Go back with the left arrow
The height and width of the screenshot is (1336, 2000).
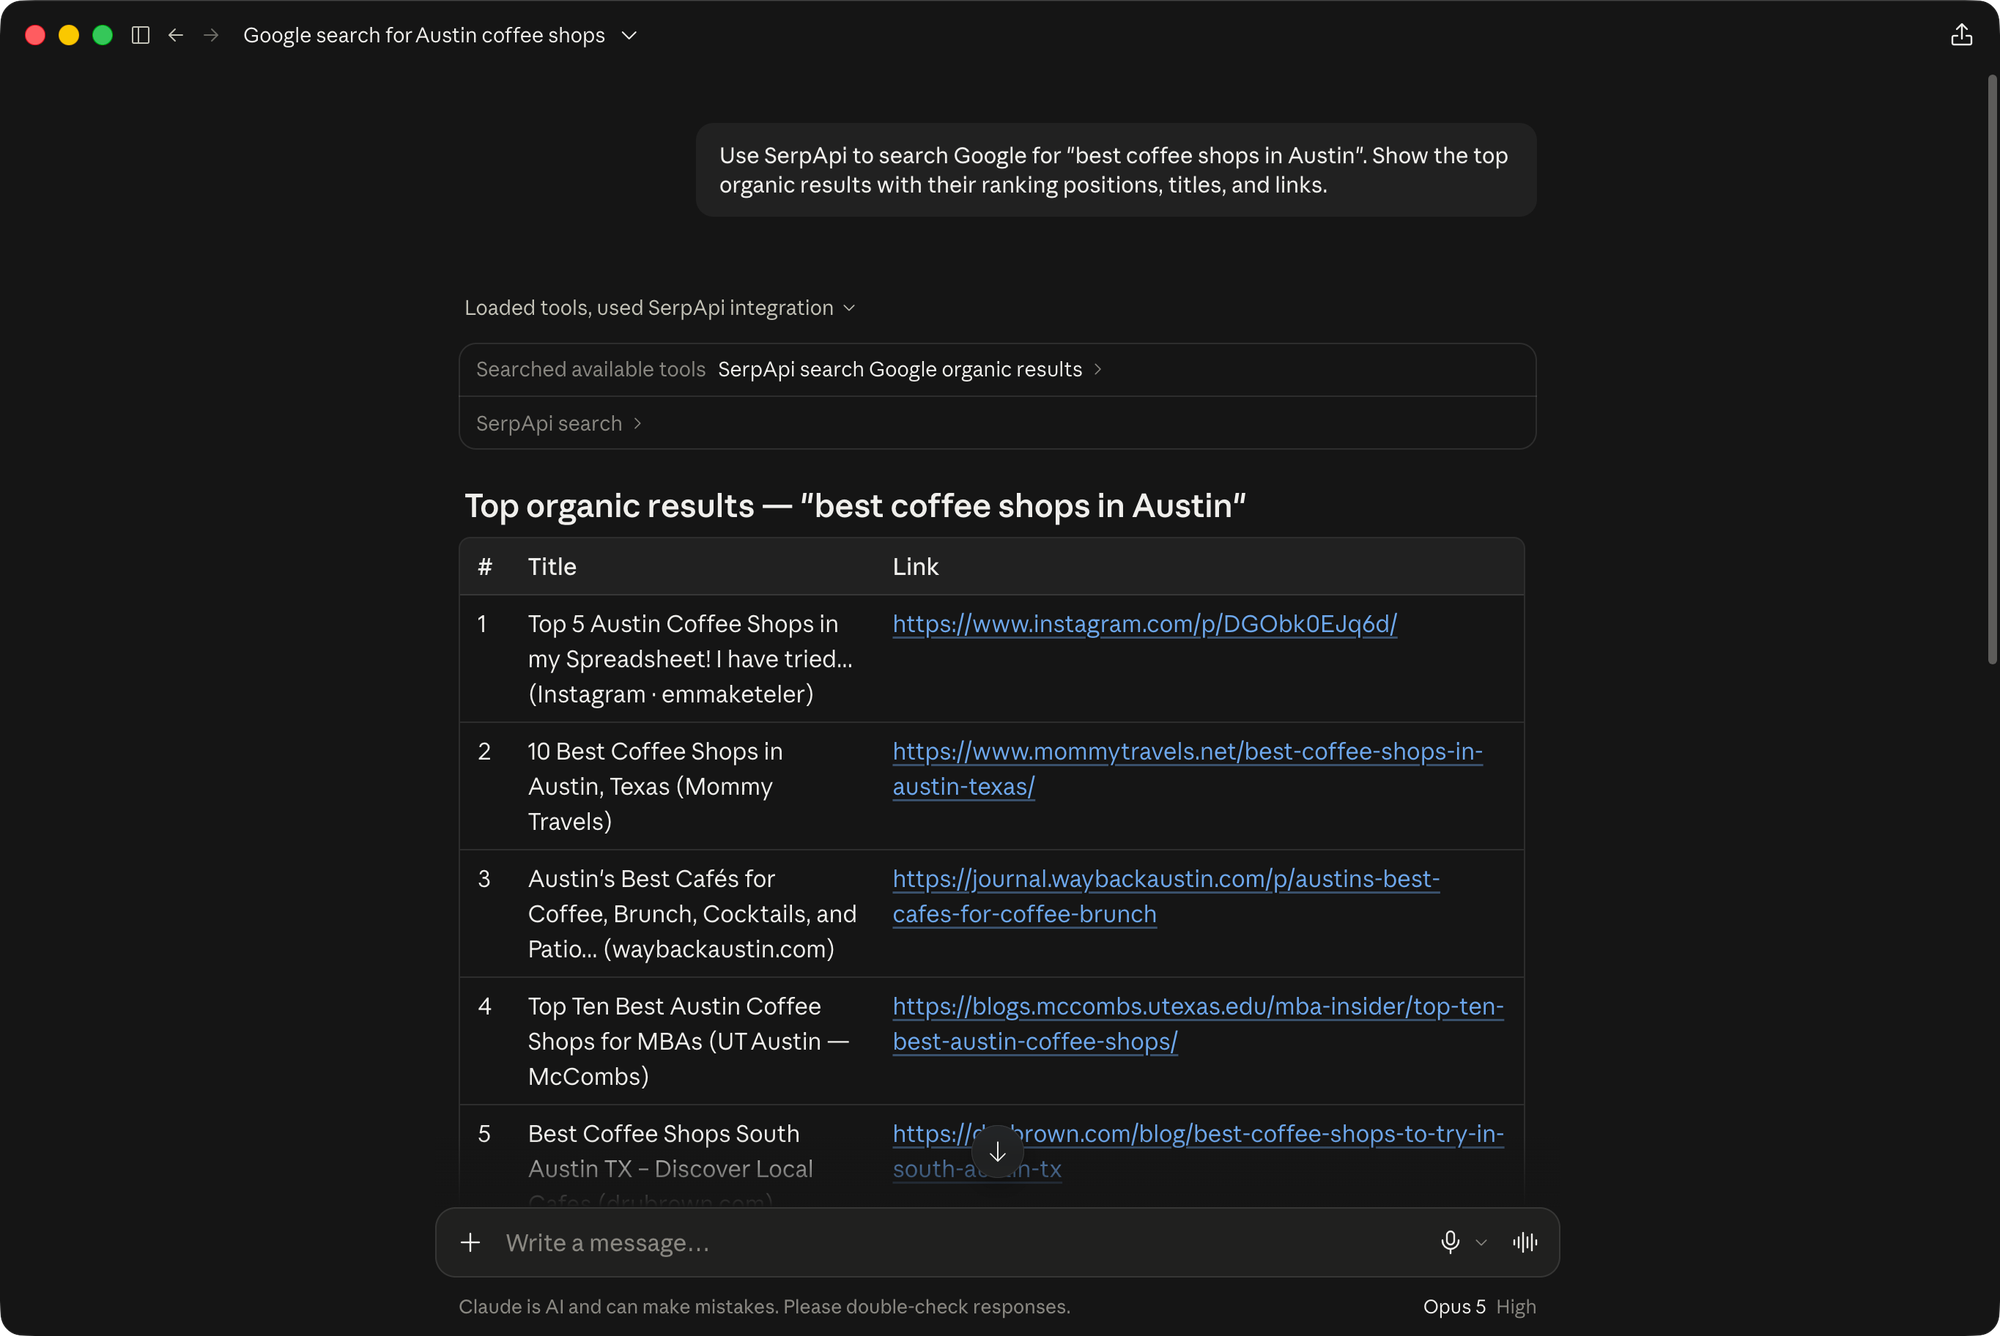click(x=176, y=35)
